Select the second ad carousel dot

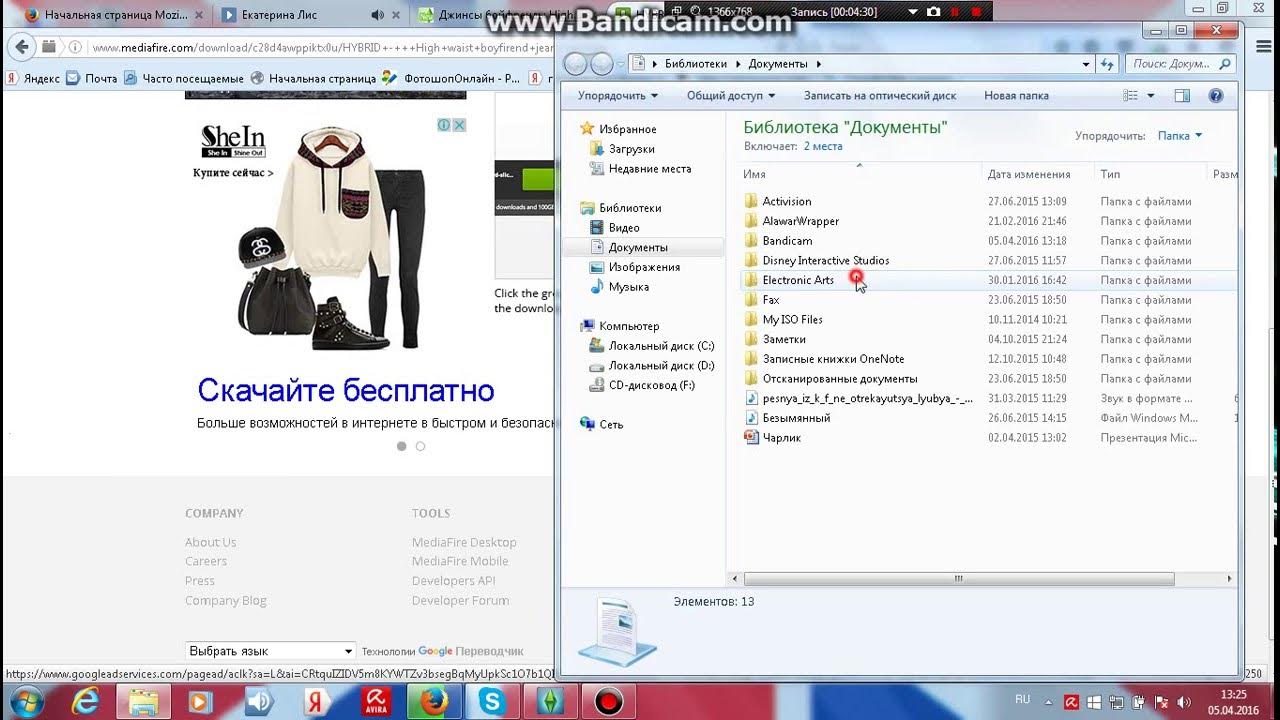420,446
